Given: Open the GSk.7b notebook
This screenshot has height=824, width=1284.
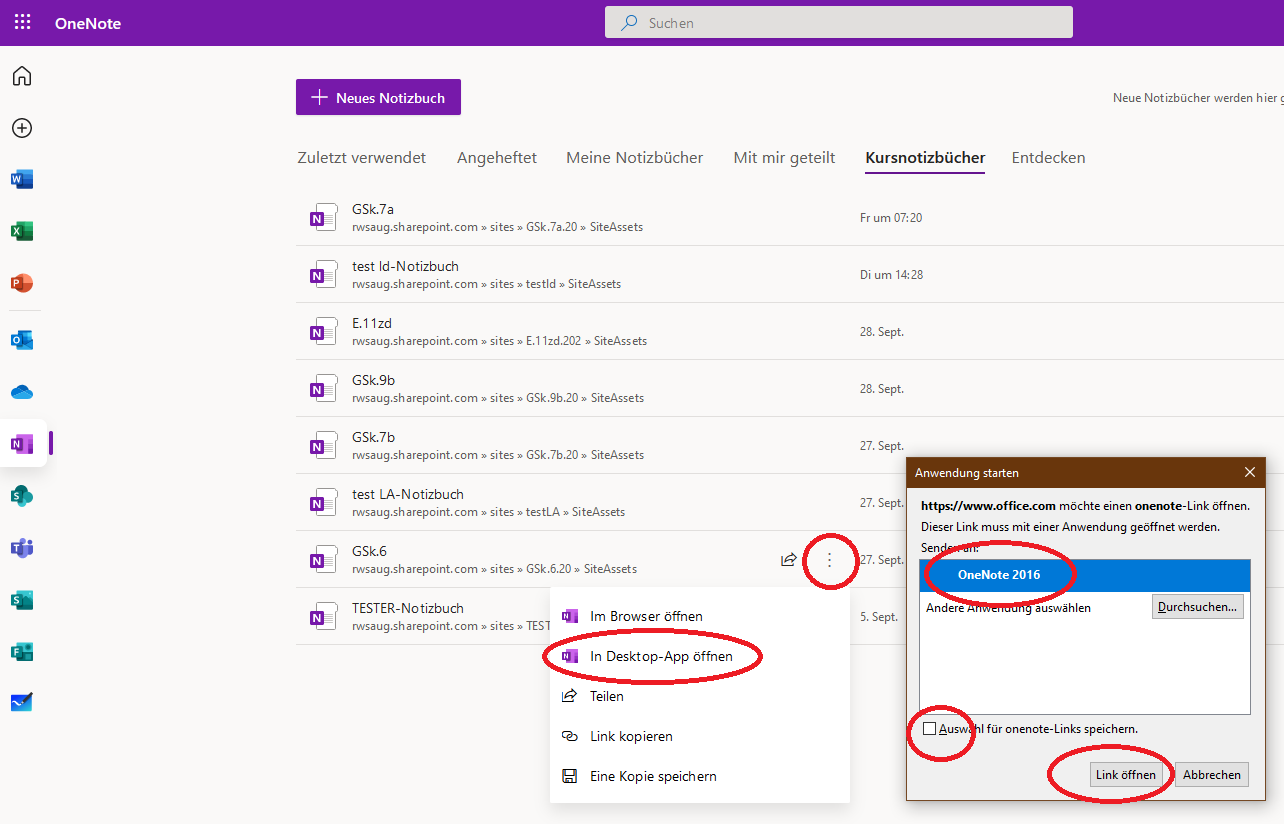Looking at the screenshot, I should (x=374, y=437).
